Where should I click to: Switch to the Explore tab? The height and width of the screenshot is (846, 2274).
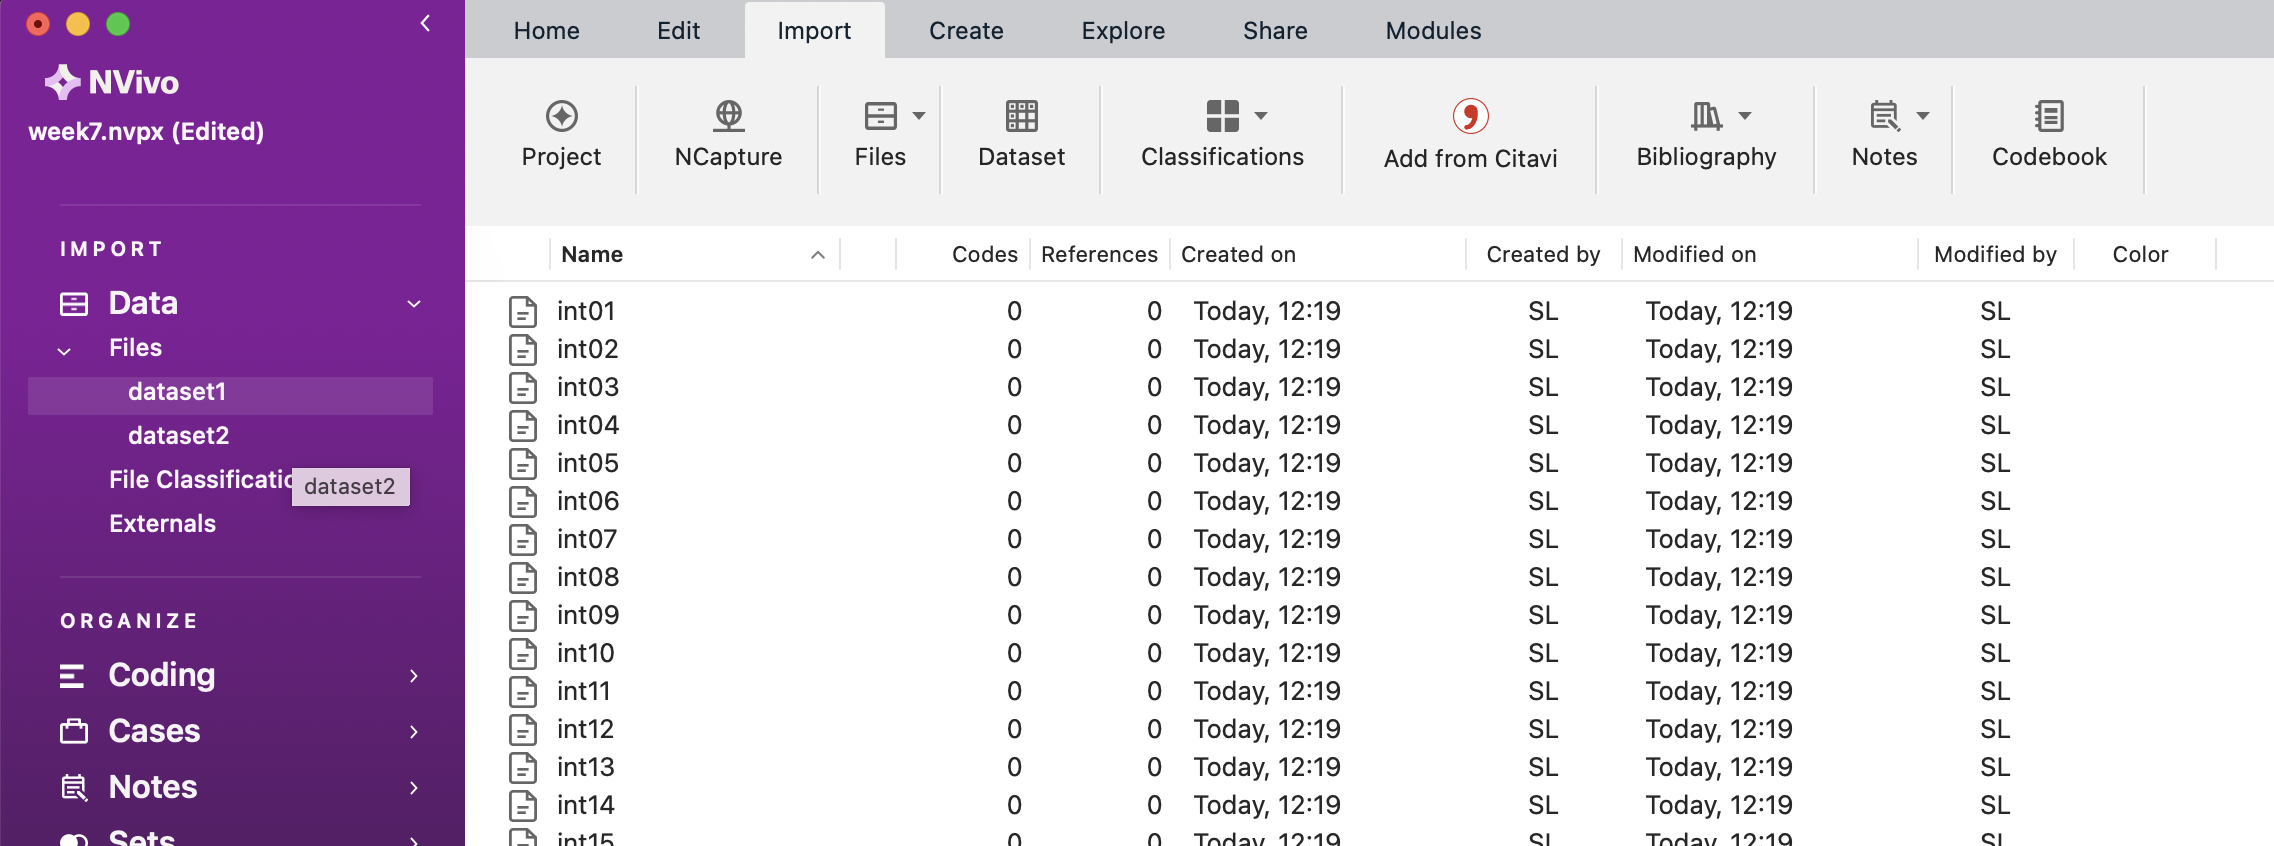point(1123,31)
